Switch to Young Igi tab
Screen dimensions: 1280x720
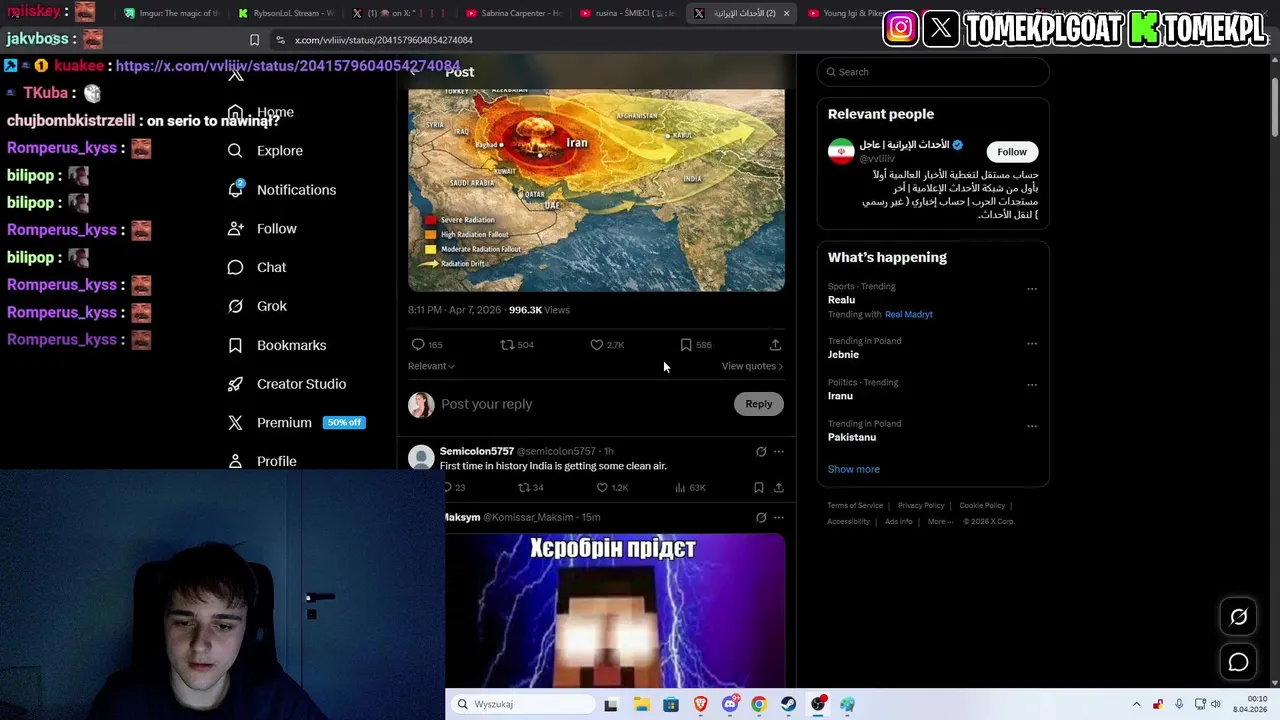pyautogui.click(x=845, y=13)
